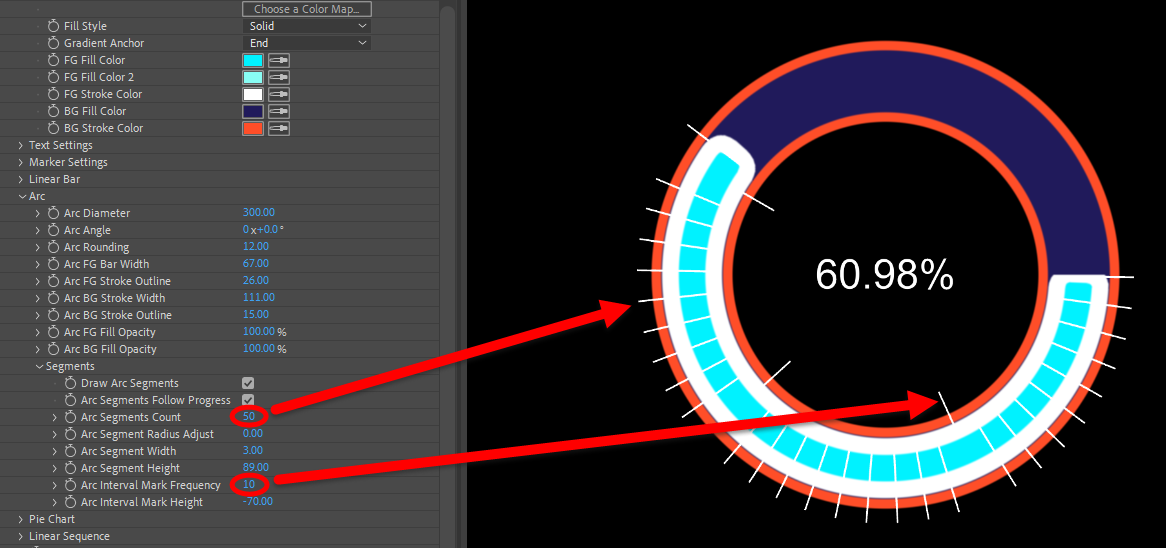Toggle BG Fill Color stopwatch

coord(54,112)
